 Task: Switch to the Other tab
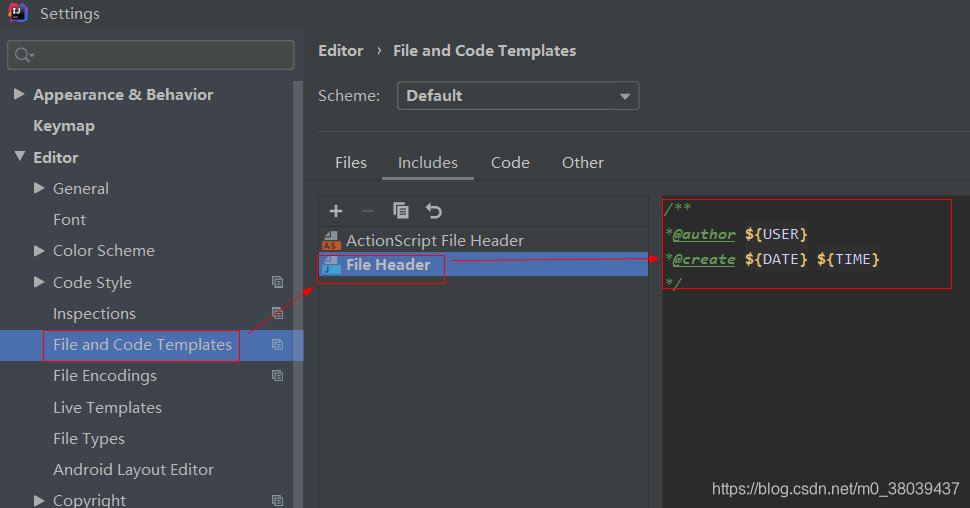click(583, 163)
